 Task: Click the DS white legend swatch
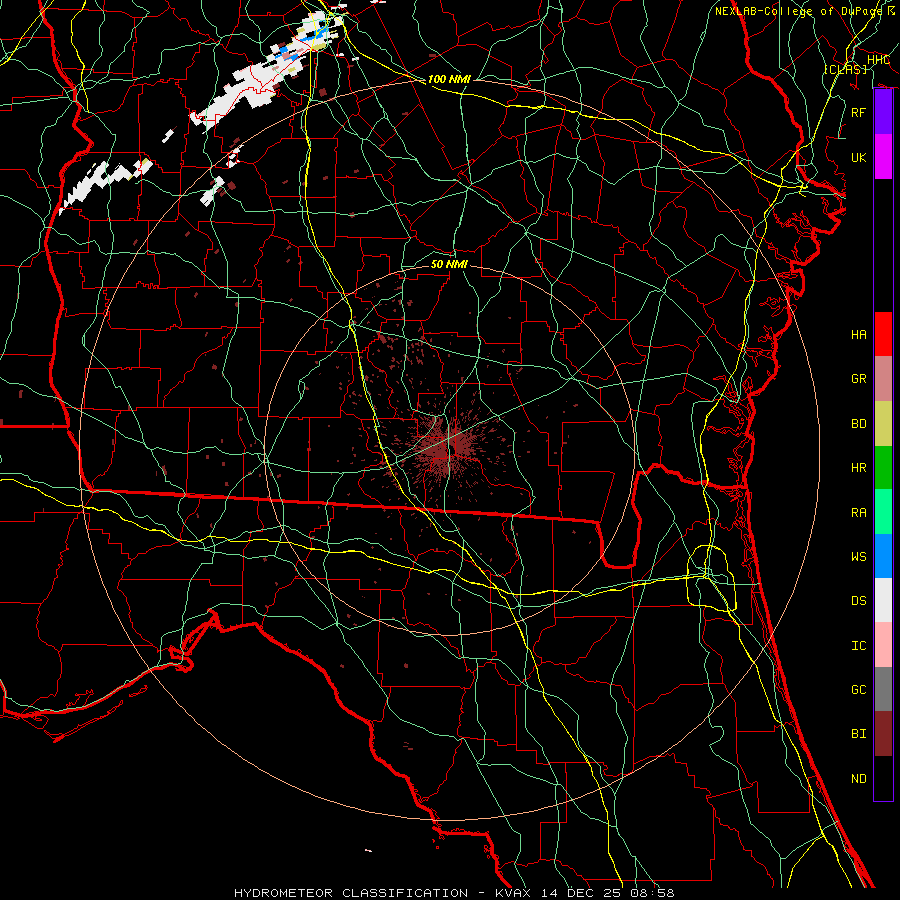pos(883,600)
